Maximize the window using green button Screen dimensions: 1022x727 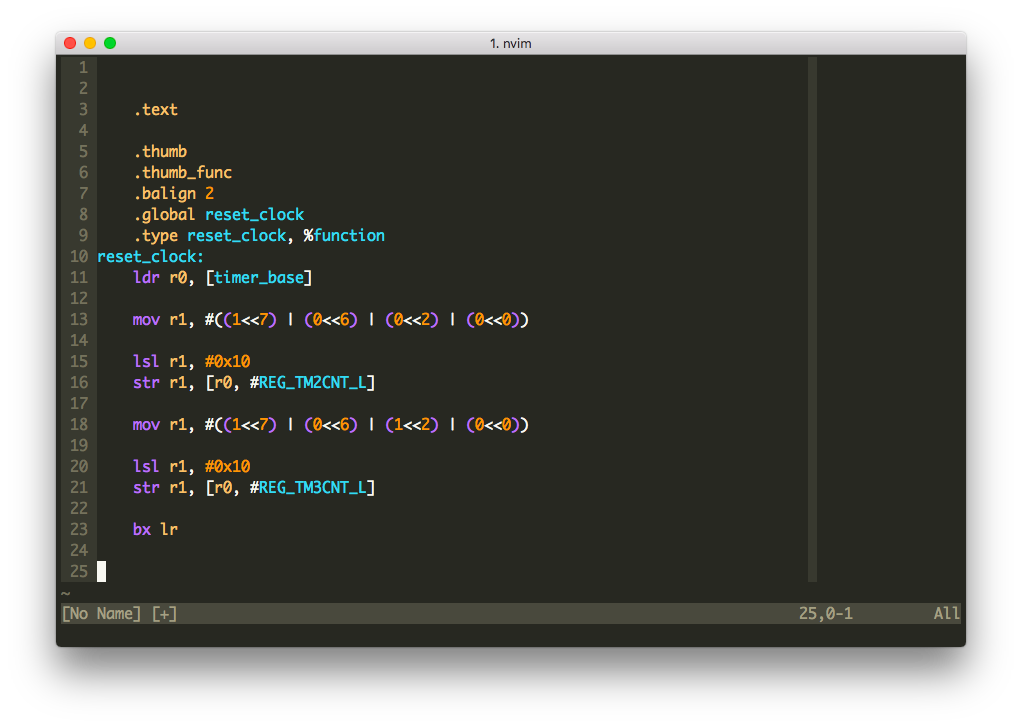[x=110, y=43]
